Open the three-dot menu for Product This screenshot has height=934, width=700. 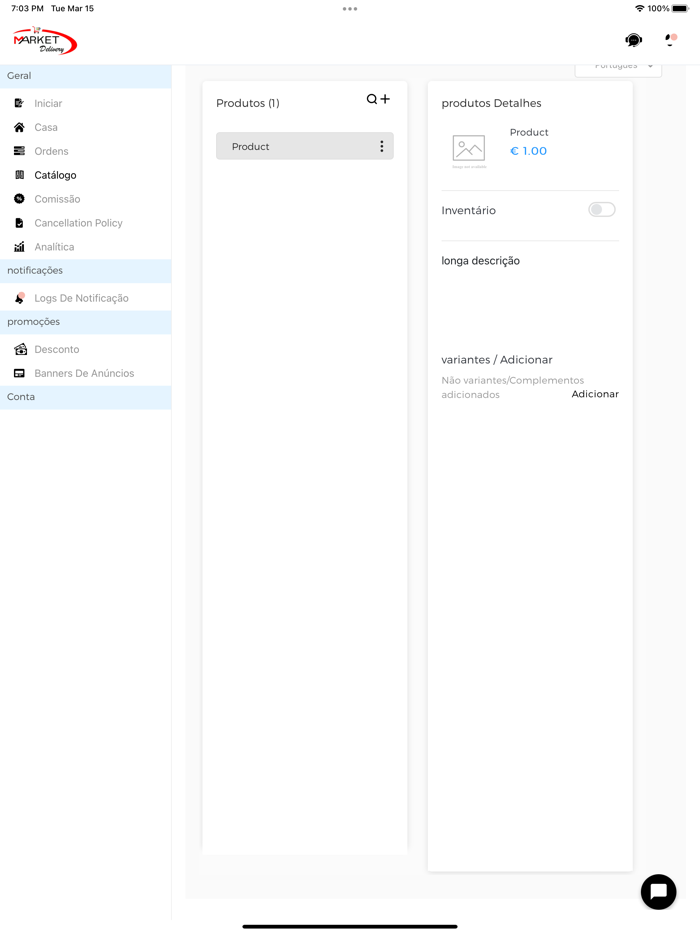(381, 146)
